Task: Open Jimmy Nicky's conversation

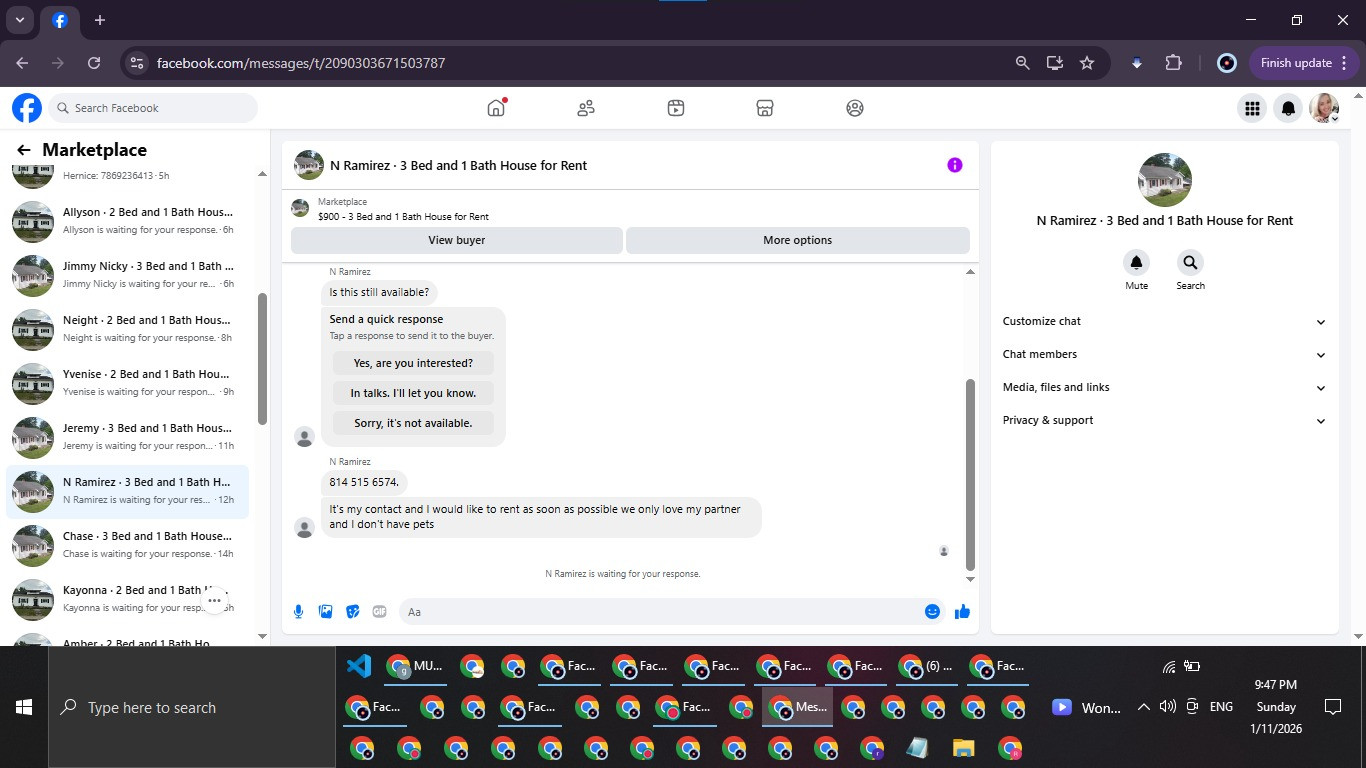Action: tap(128, 275)
